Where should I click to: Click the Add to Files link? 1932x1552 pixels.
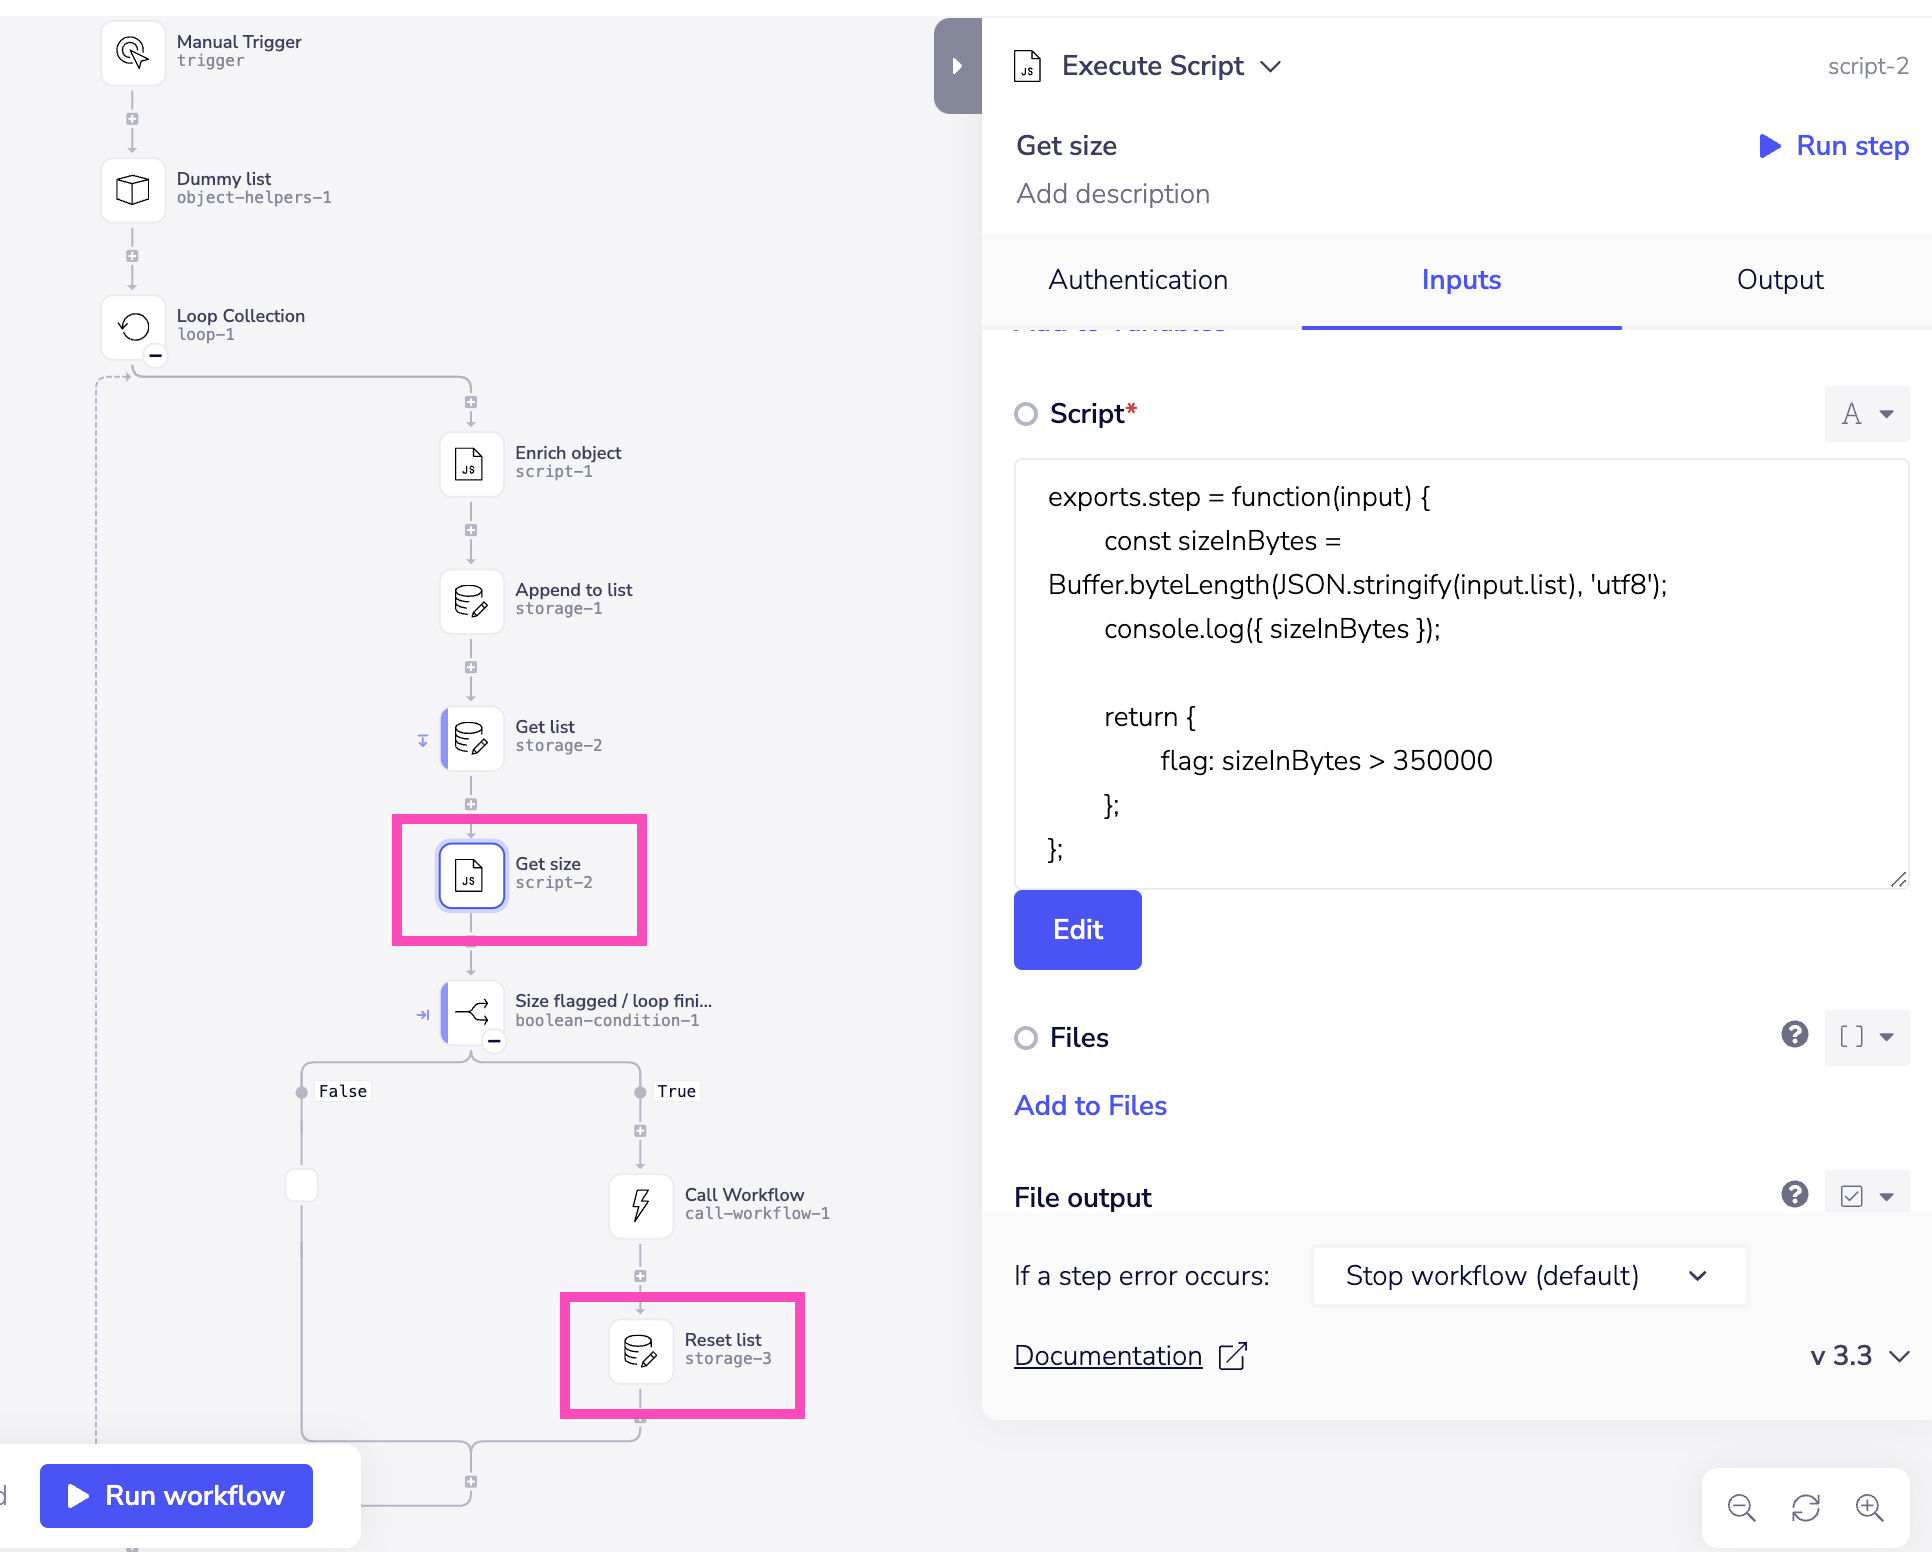pyautogui.click(x=1090, y=1106)
